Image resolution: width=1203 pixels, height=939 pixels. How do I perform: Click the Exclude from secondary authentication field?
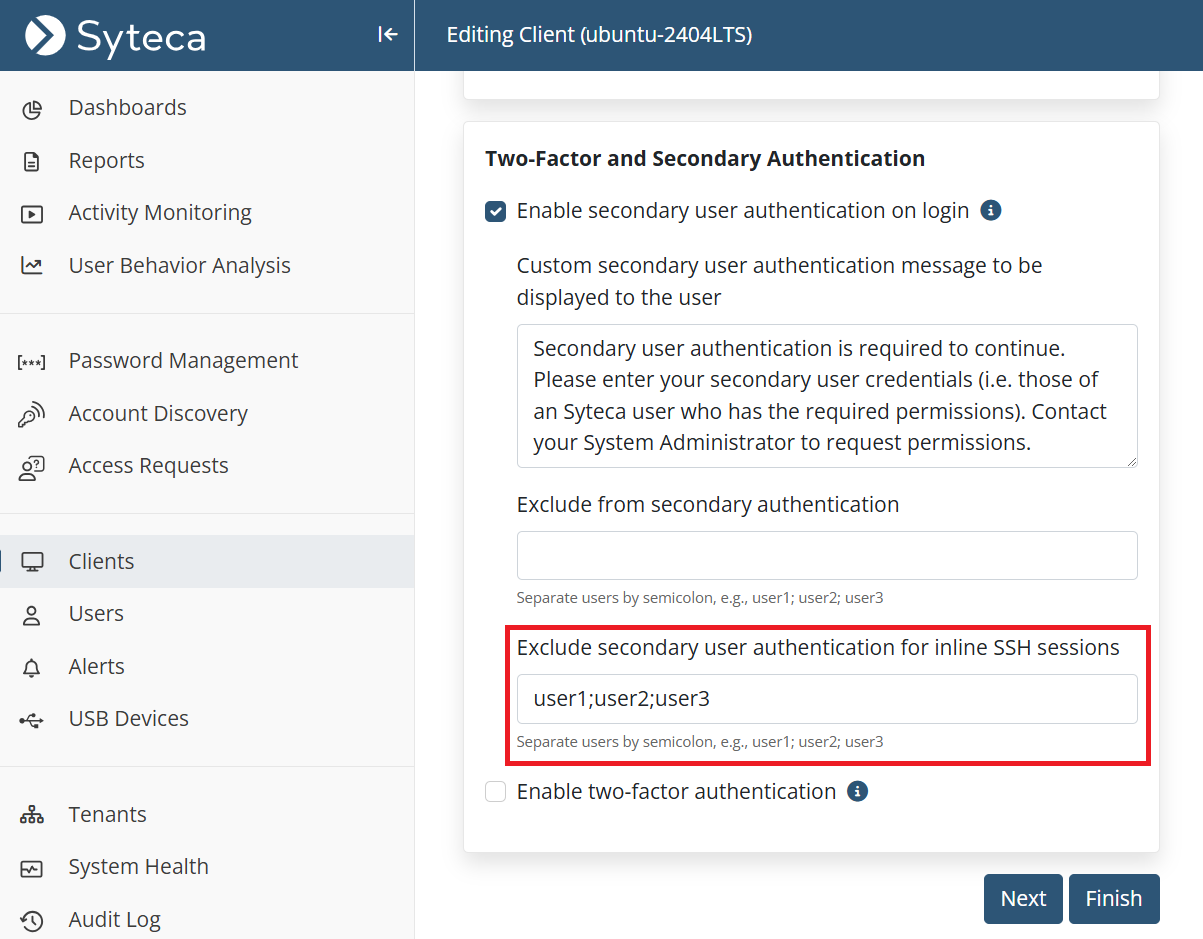pyautogui.click(x=827, y=555)
